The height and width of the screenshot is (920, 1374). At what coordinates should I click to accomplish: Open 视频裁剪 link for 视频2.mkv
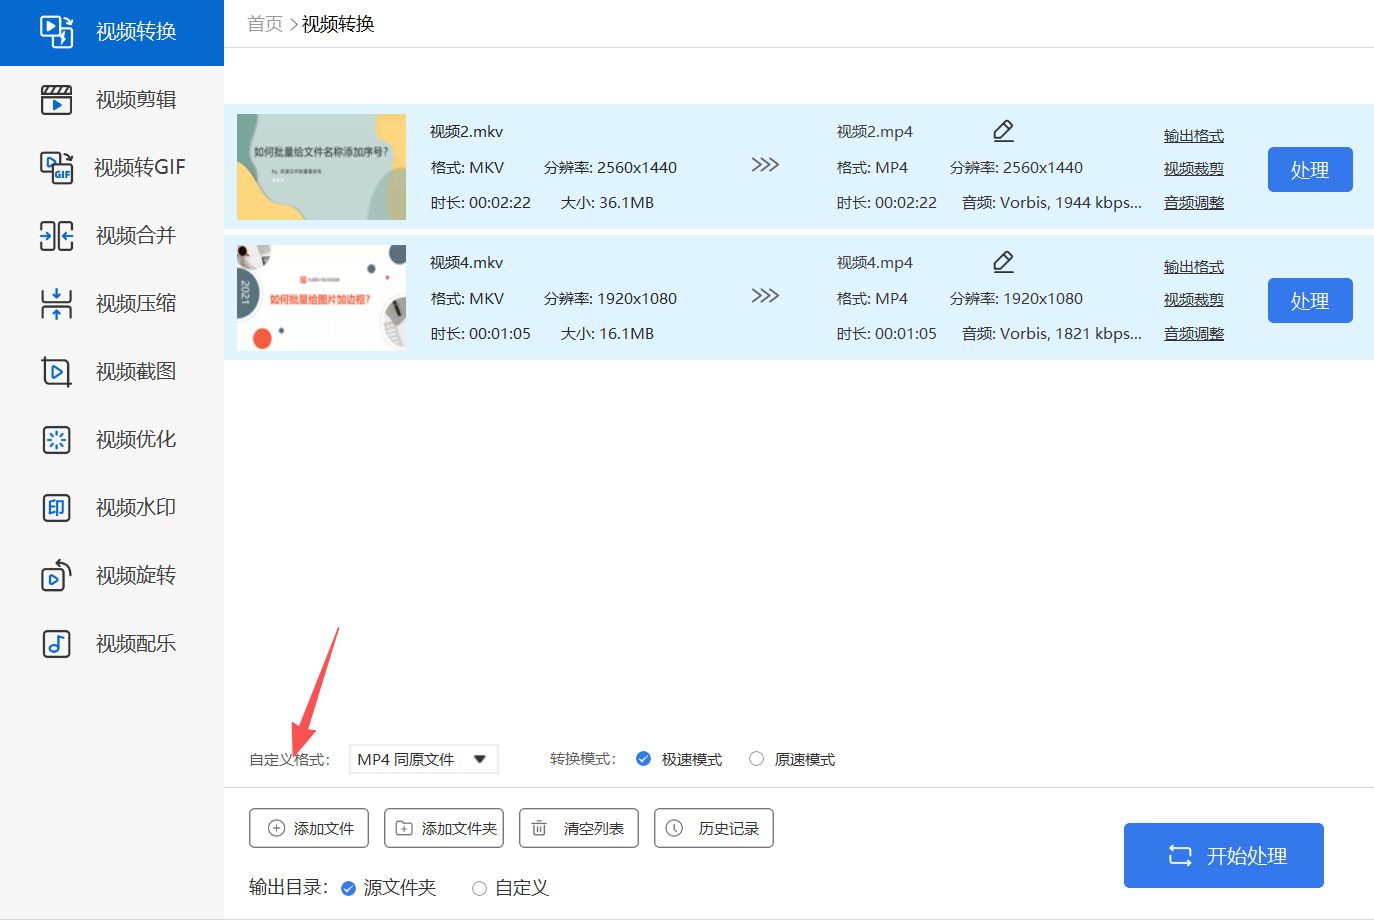pyautogui.click(x=1194, y=169)
